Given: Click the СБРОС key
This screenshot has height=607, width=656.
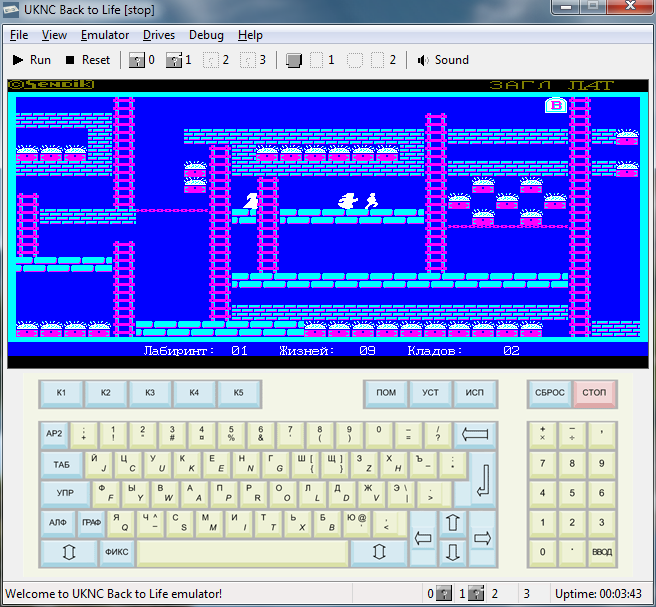Looking at the screenshot, I should coord(550,393).
